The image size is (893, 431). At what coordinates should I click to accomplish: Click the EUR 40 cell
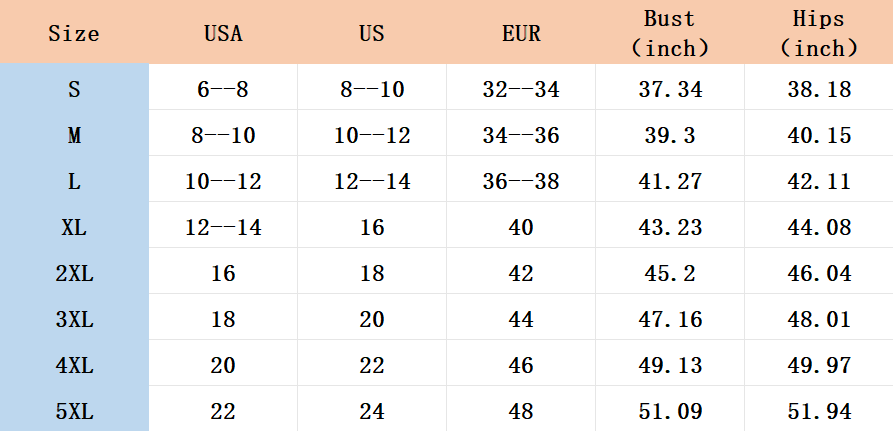[521, 227]
